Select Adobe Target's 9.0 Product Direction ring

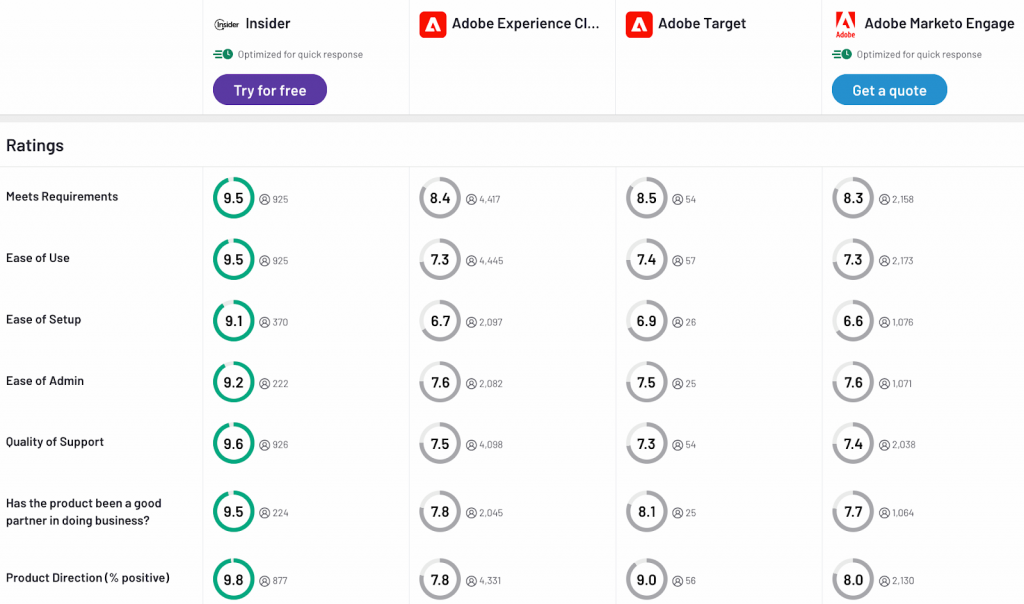coord(647,580)
